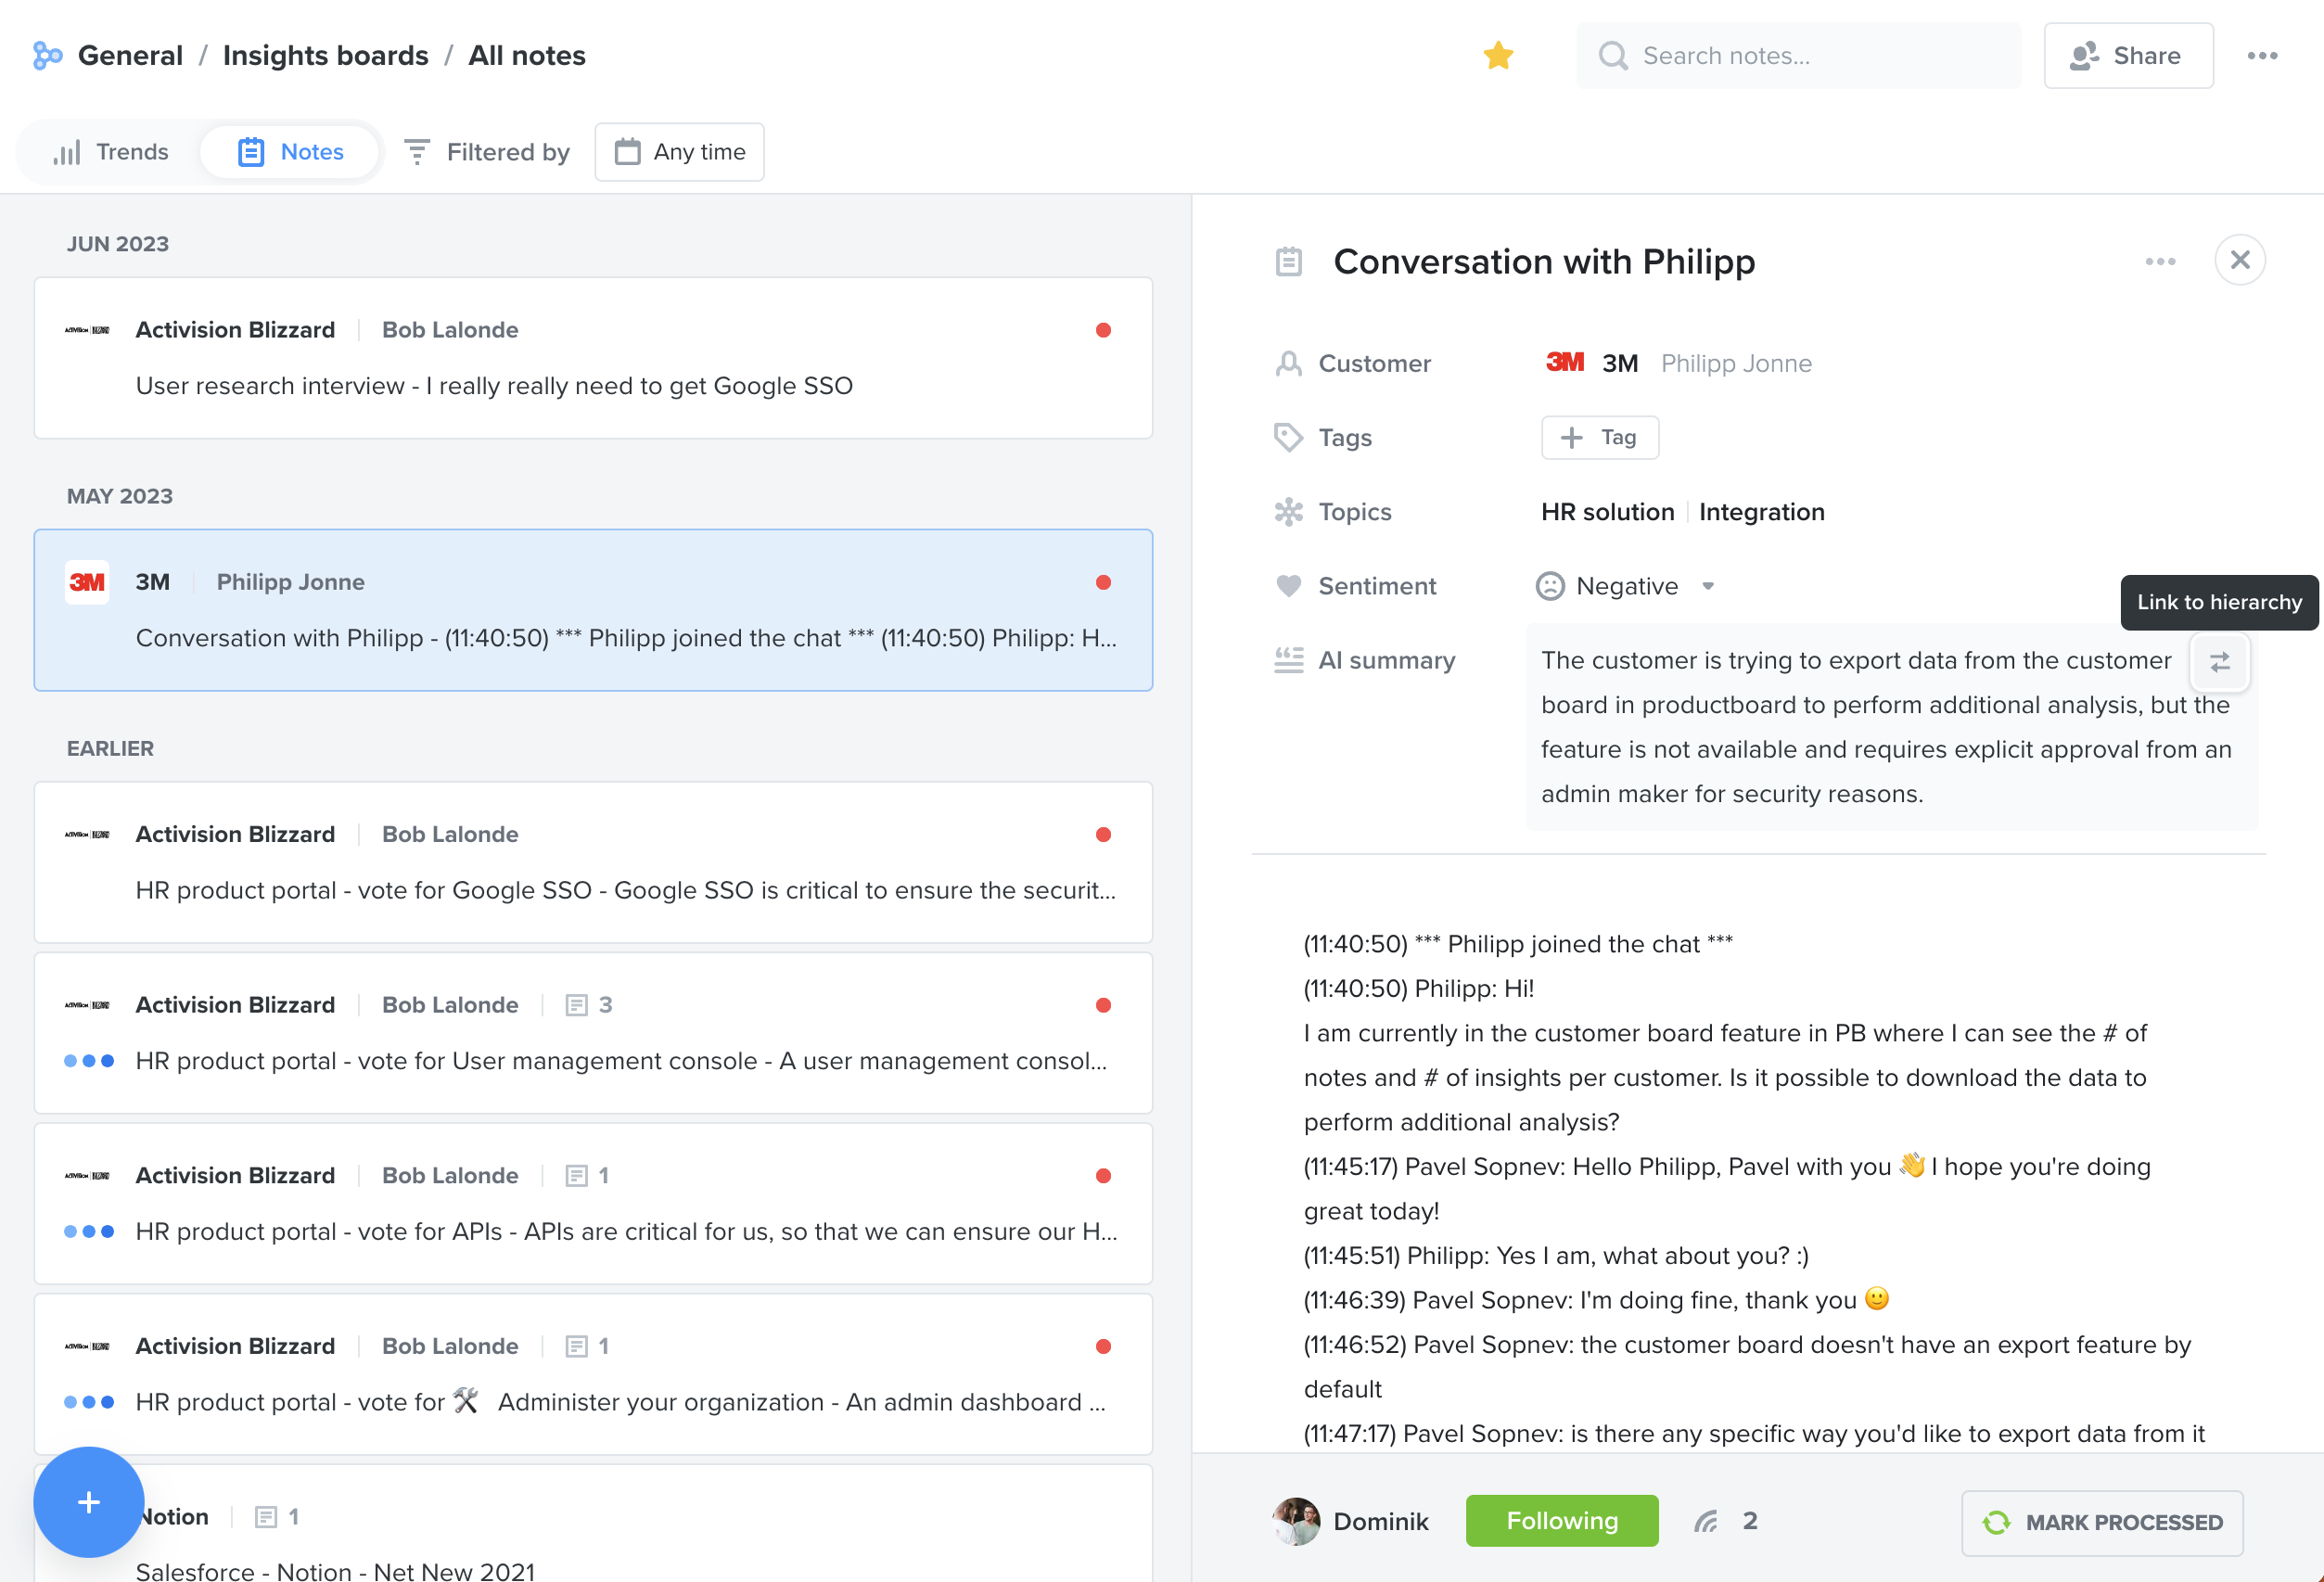
Task: Click the Following toggle on Dominik's entry
Action: 1563,1522
